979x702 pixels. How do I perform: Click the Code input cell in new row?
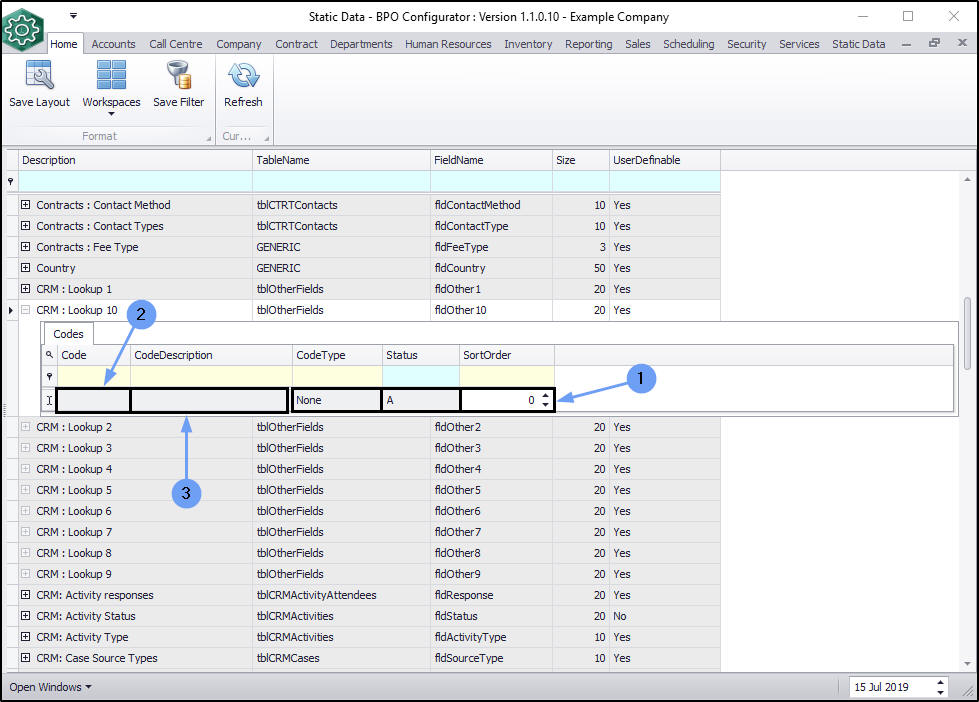[94, 400]
